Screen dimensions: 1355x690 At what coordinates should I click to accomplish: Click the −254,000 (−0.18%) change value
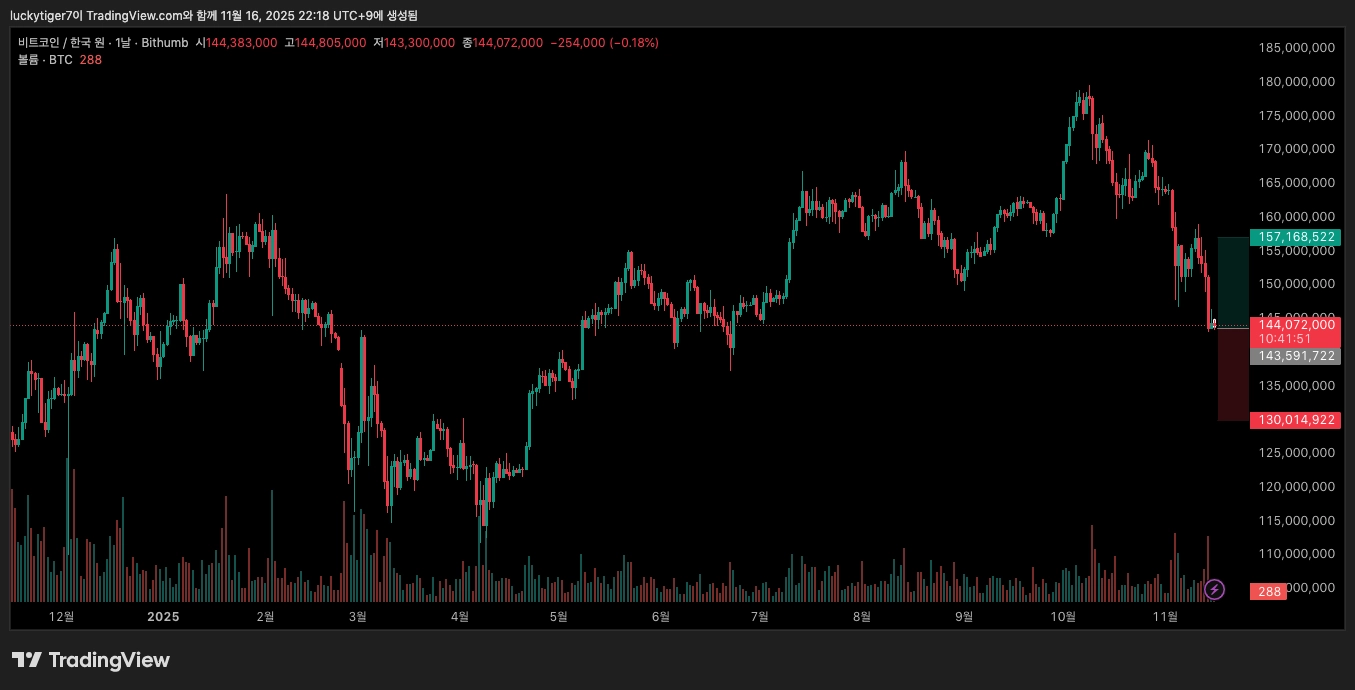(x=604, y=43)
